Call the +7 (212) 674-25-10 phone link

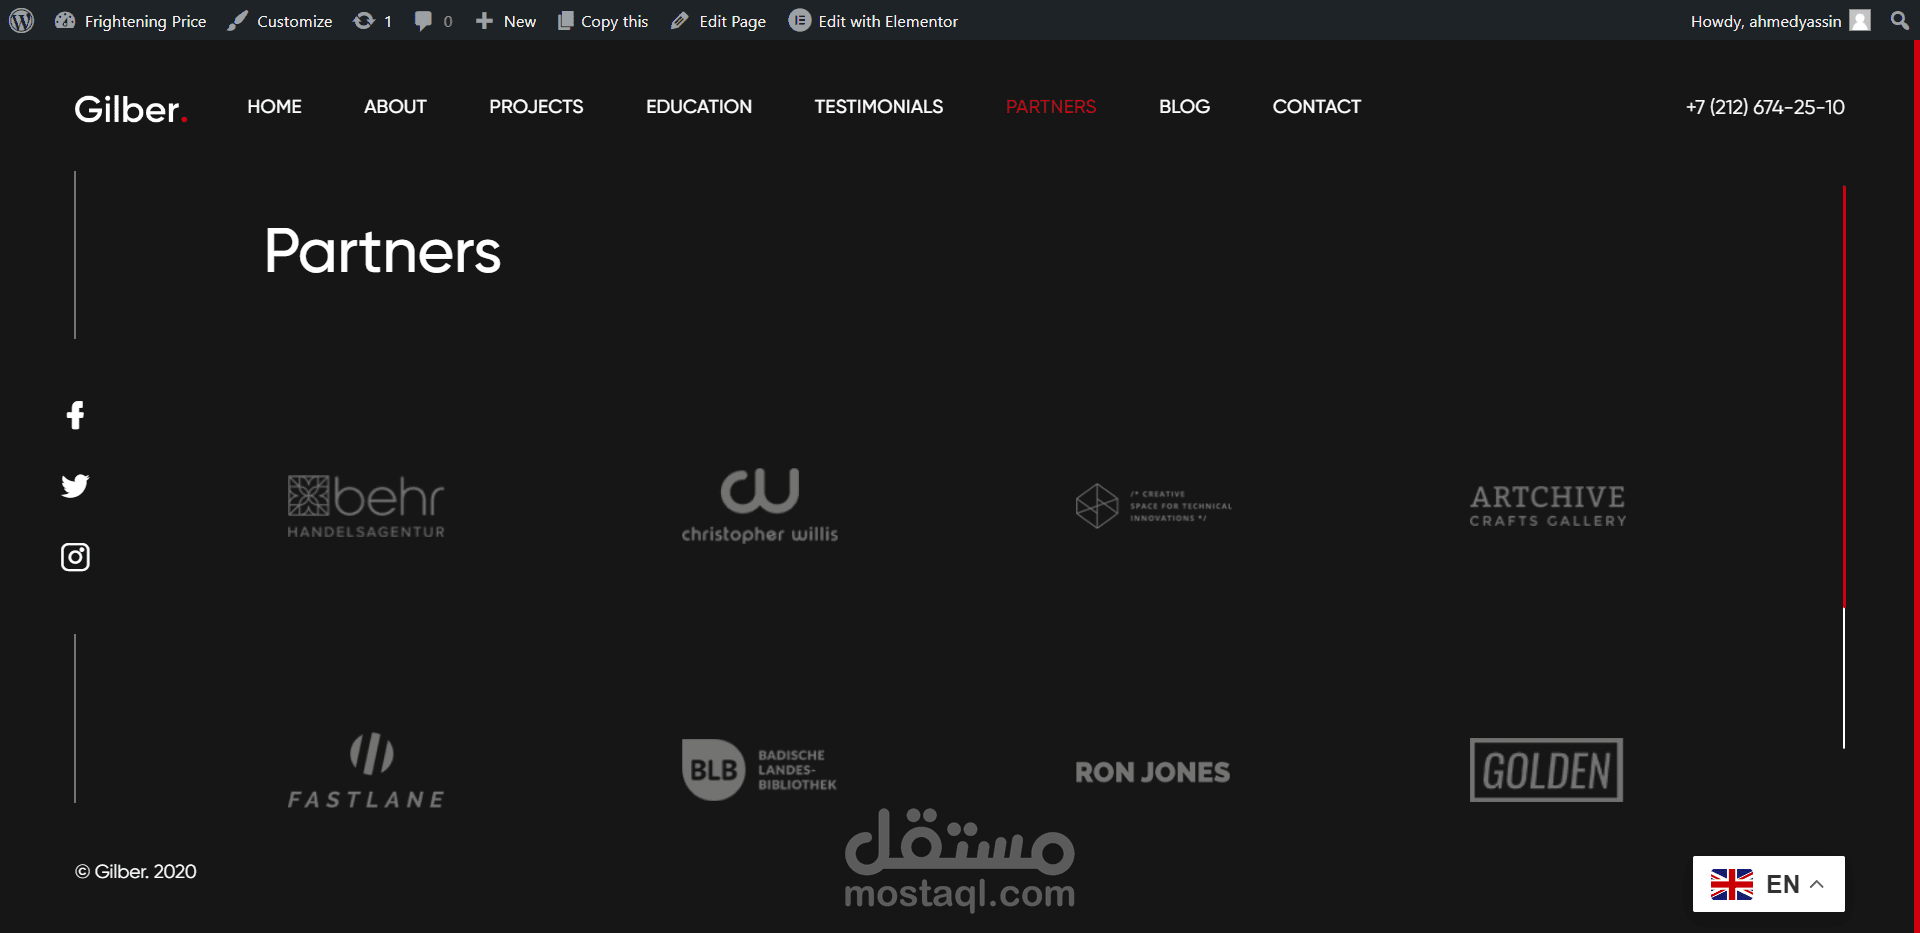click(x=1765, y=107)
